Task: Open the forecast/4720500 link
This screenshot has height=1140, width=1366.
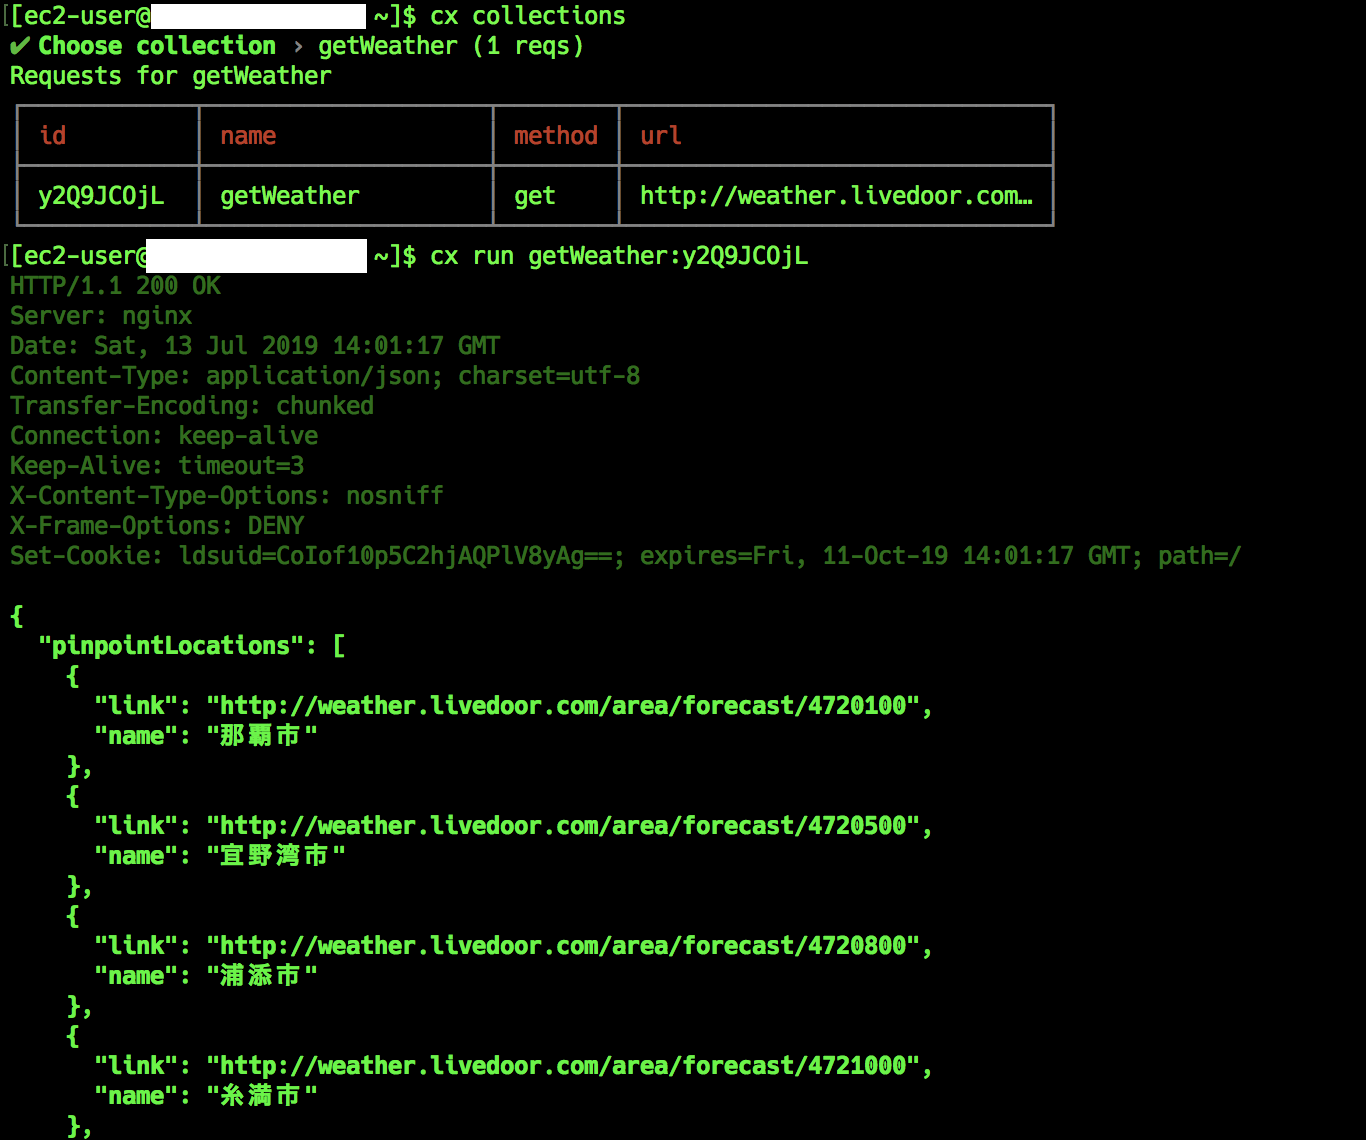Action: coord(563,826)
